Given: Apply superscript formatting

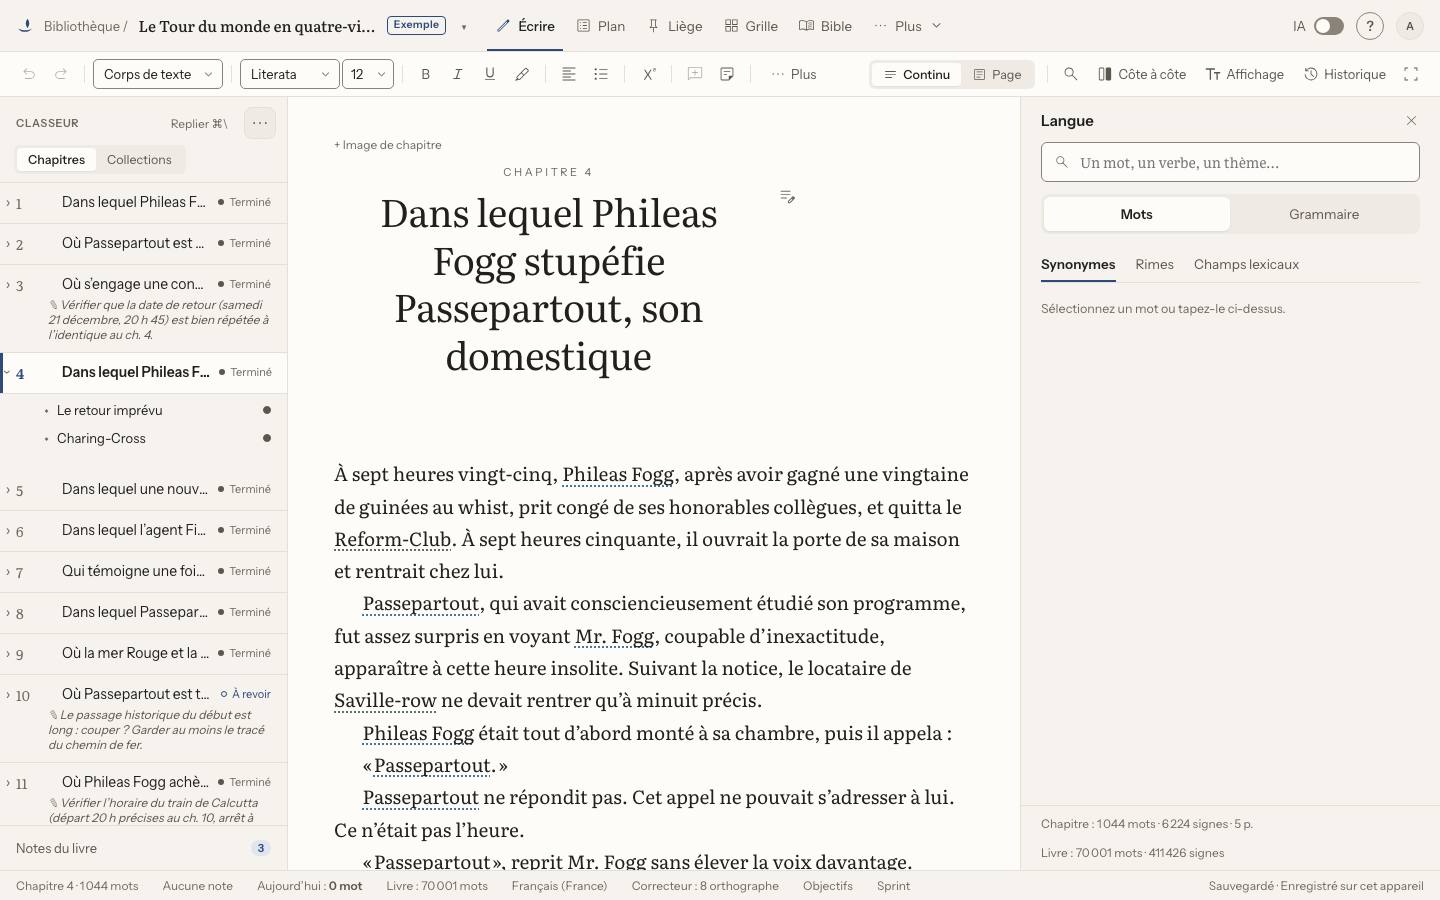Looking at the screenshot, I should tap(649, 74).
